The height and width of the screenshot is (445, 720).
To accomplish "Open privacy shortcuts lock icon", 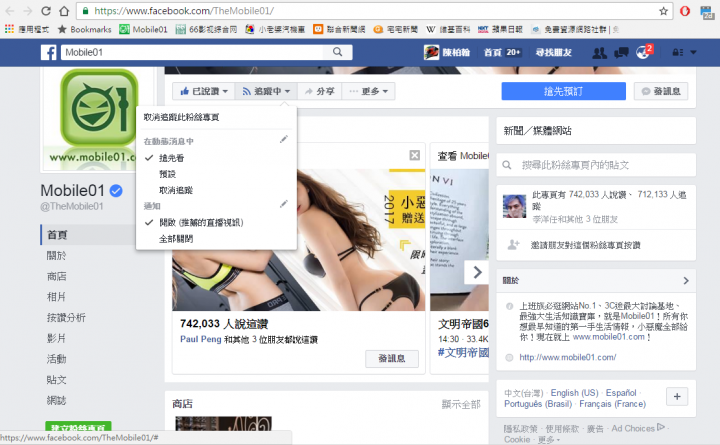I will 677,52.
